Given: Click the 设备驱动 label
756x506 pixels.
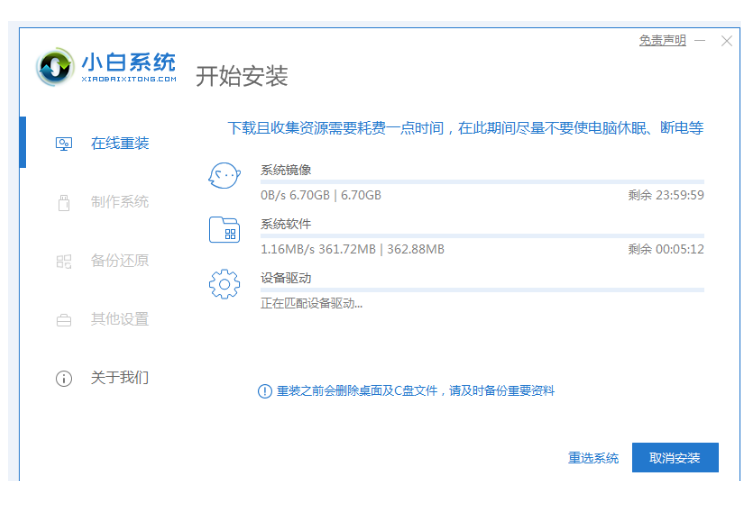Looking at the screenshot, I should click(x=286, y=278).
